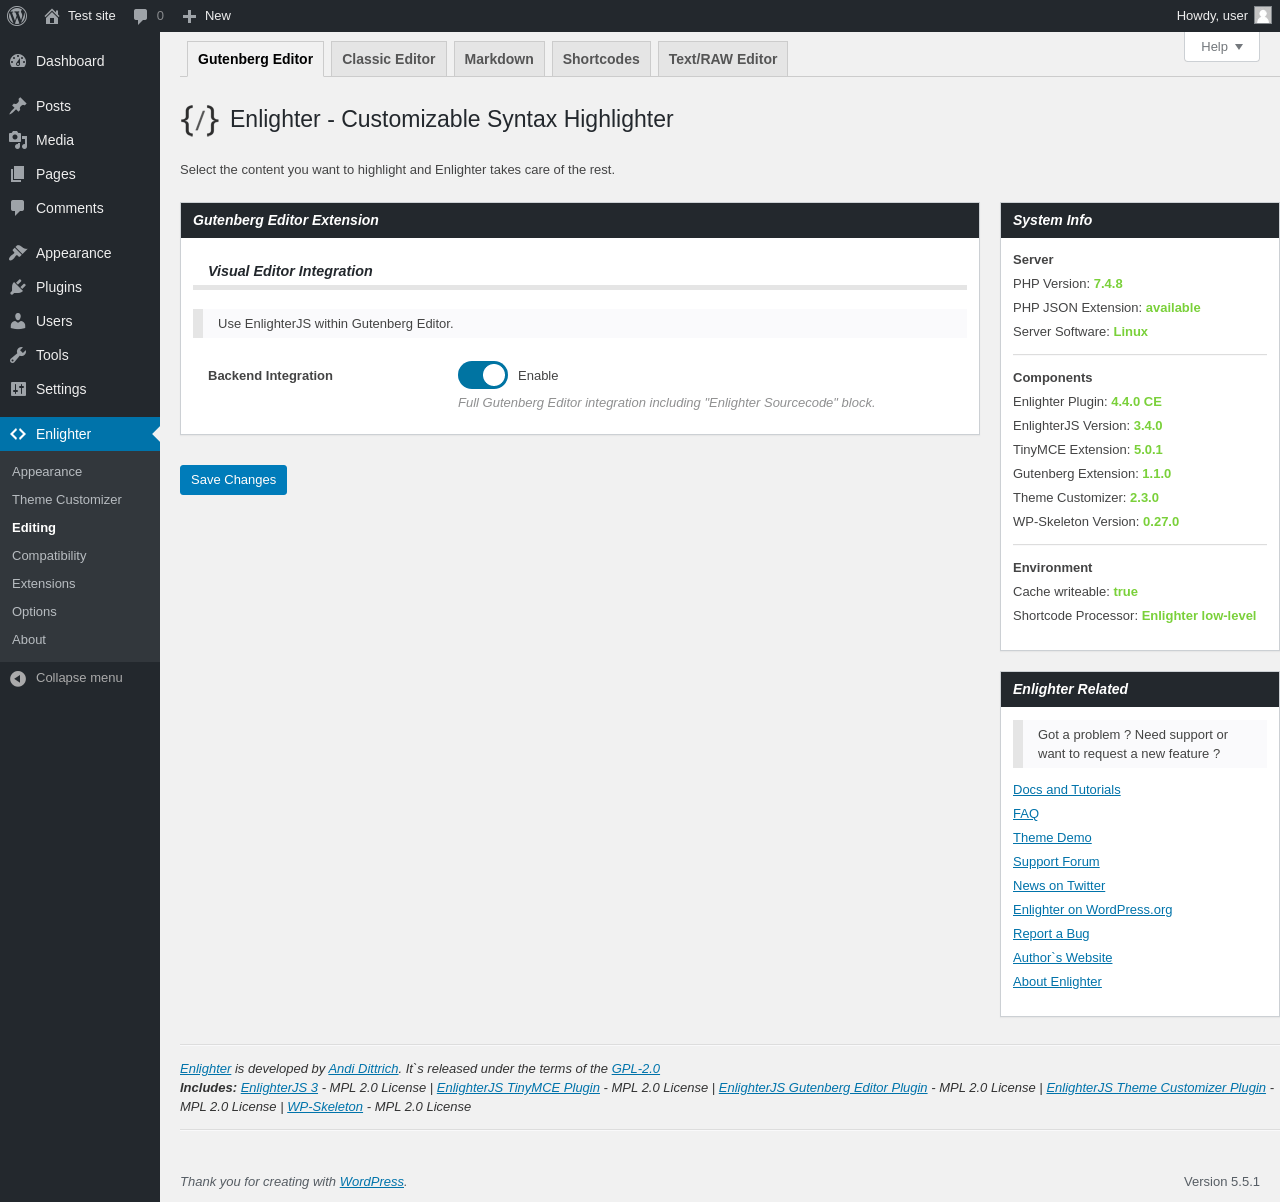Click the WordPress footer link
The image size is (1280, 1202).
click(372, 1182)
